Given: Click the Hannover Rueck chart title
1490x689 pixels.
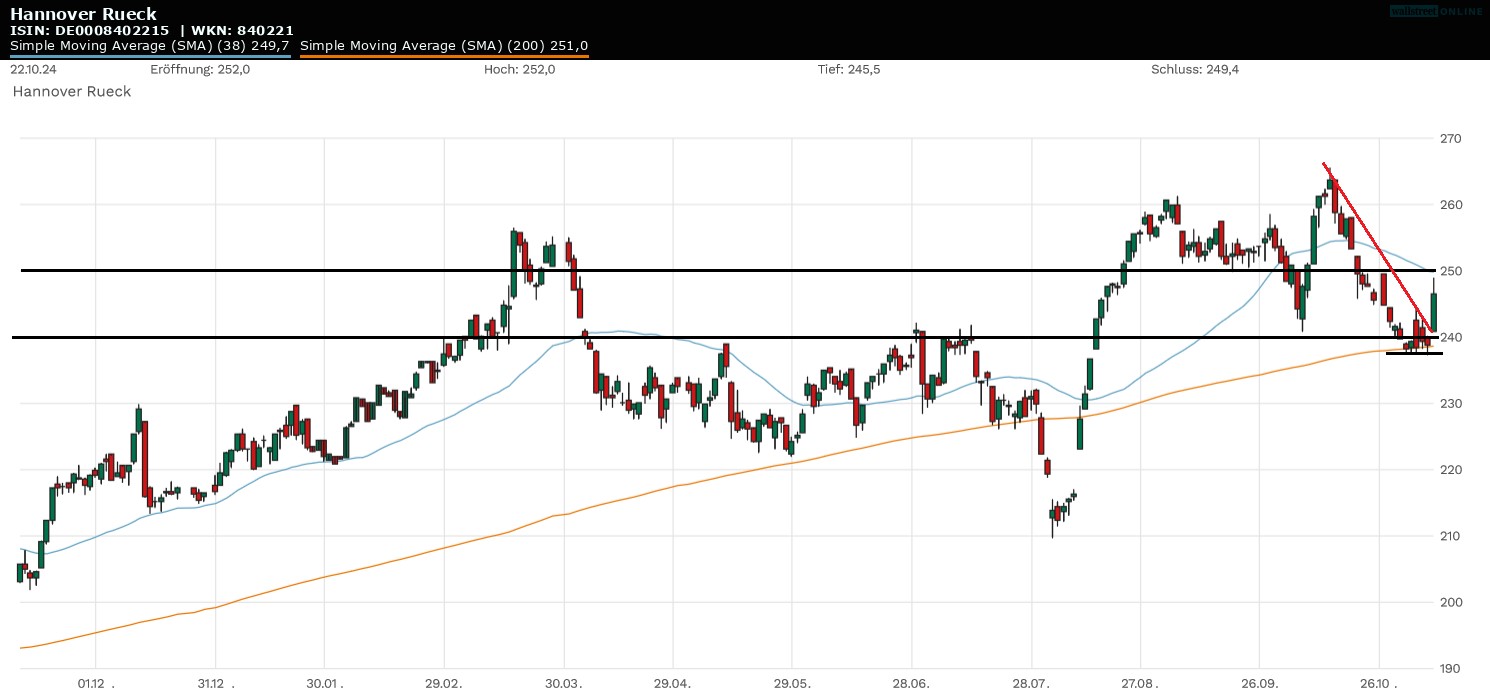Looking at the screenshot, I should (83, 14).
